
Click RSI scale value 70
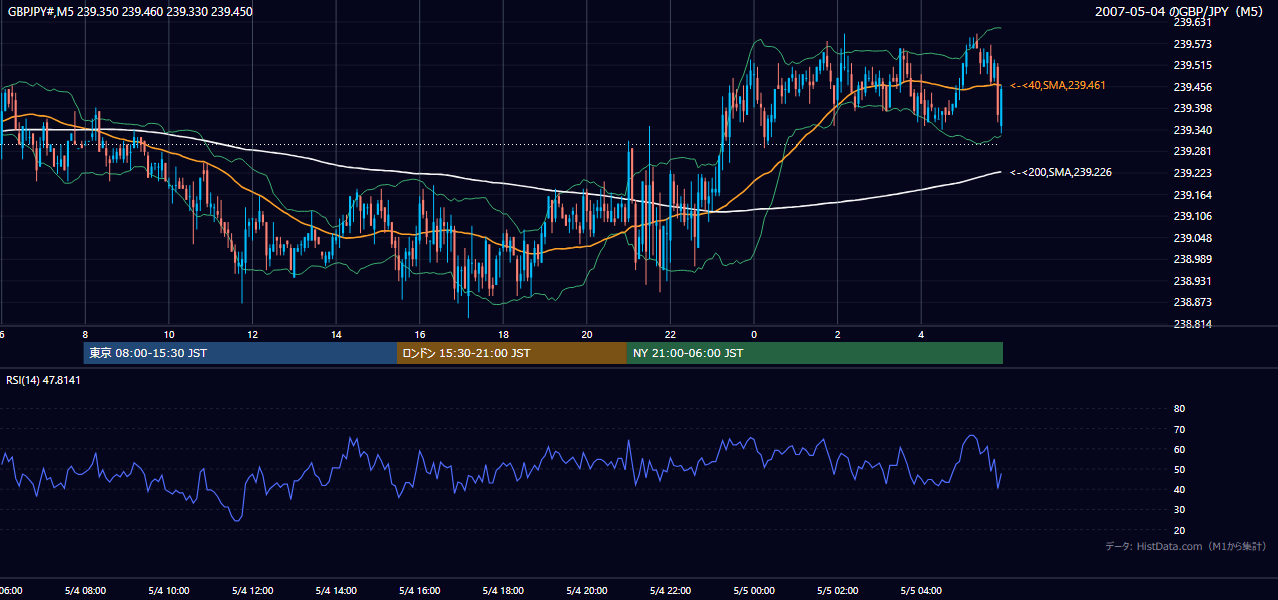tap(1179, 429)
